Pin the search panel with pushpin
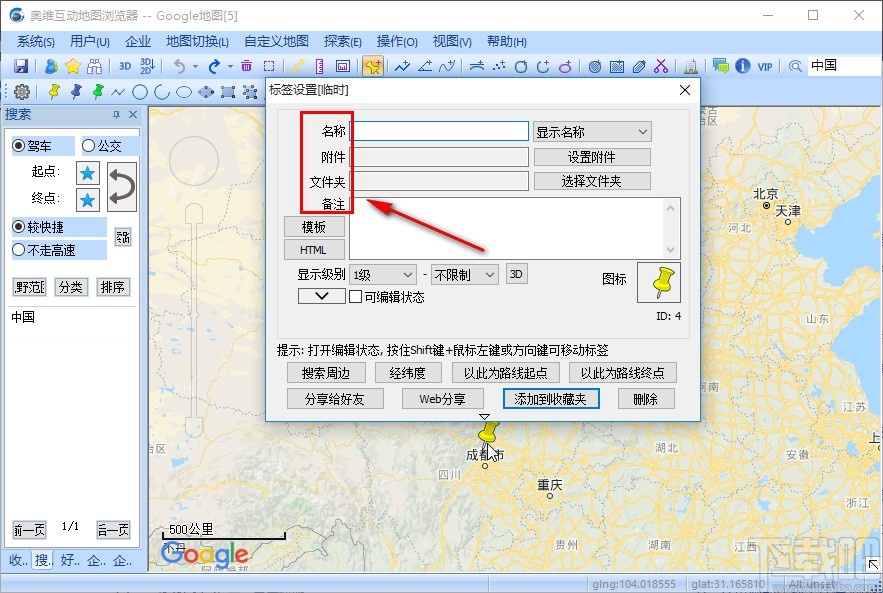The image size is (883, 593). pyautogui.click(x=116, y=114)
